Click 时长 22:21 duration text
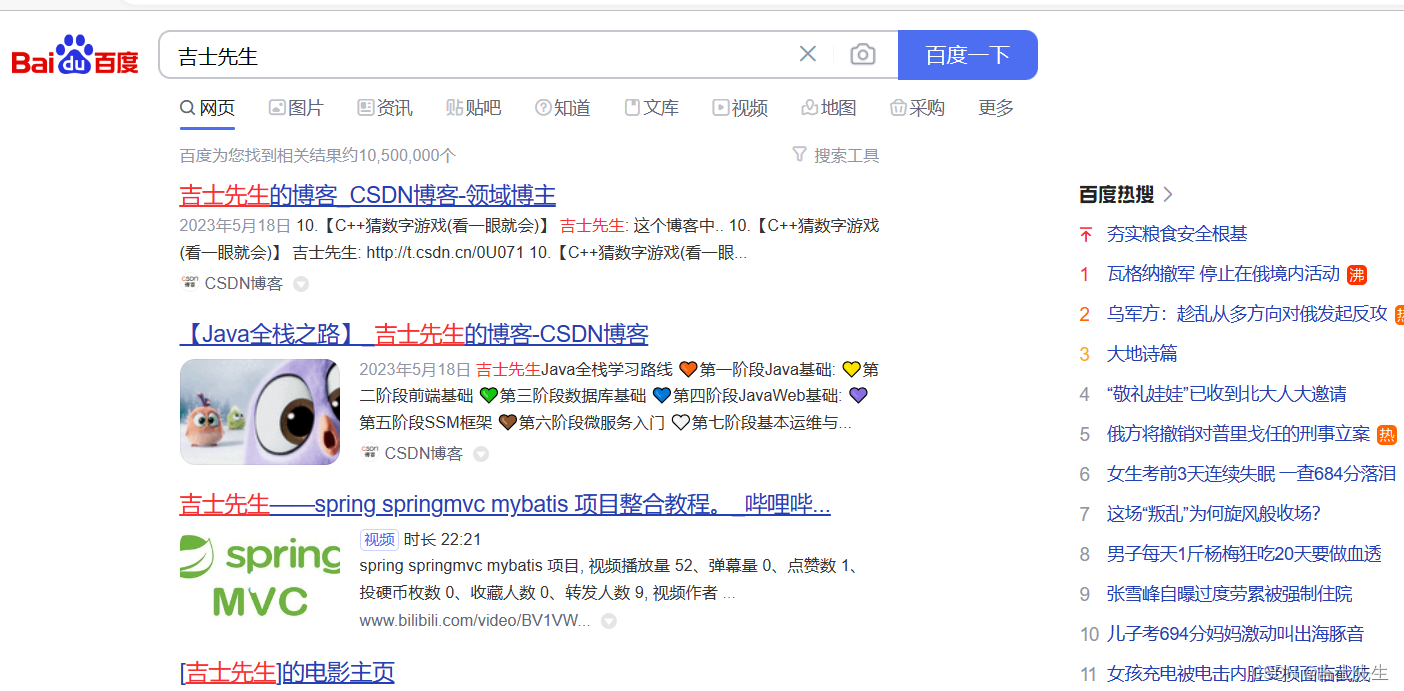1404x691 pixels. (x=442, y=540)
